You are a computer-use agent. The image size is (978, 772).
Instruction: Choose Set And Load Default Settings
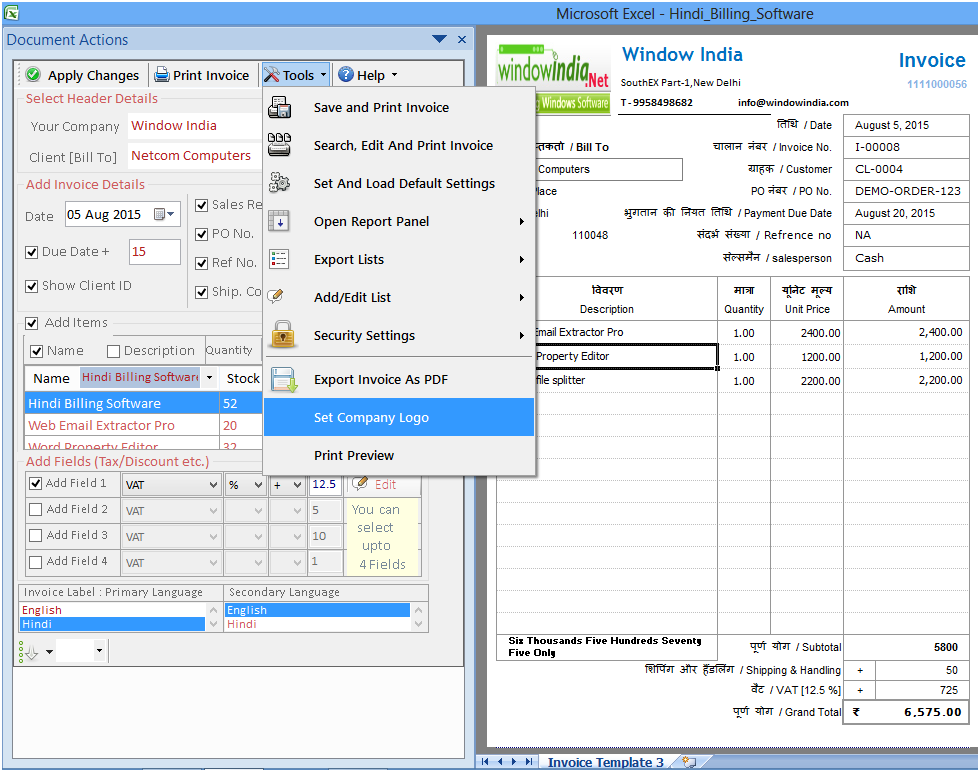coord(399,183)
